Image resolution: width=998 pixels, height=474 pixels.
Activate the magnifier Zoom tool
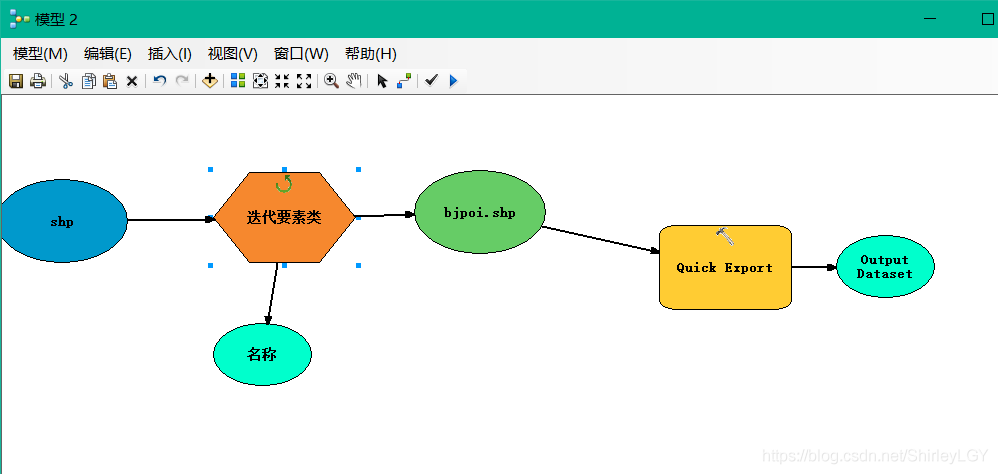(x=331, y=81)
